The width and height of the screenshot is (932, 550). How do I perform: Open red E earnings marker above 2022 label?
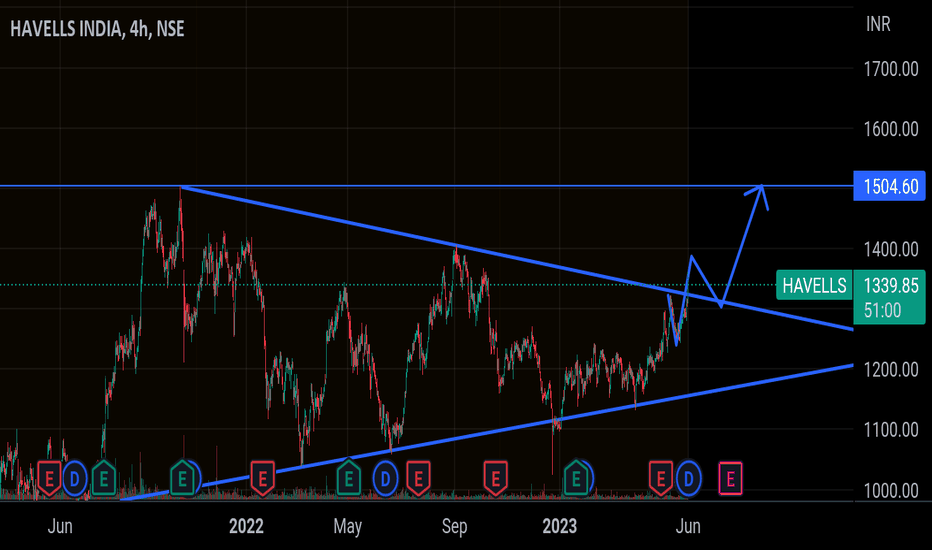pyautogui.click(x=262, y=478)
